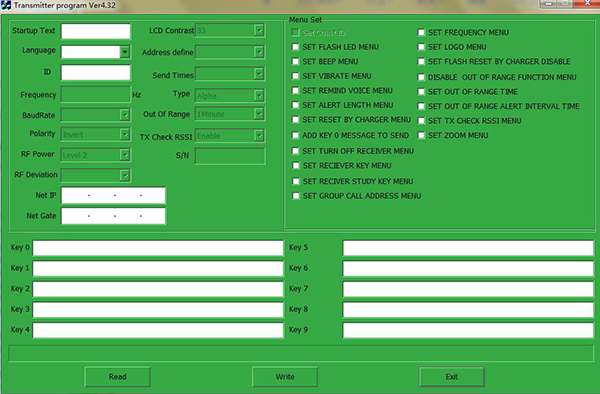Check SET VIBRATE MENU option
Image resolution: width=600 pixels, height=394 pixels.
[x=295, y=76]
